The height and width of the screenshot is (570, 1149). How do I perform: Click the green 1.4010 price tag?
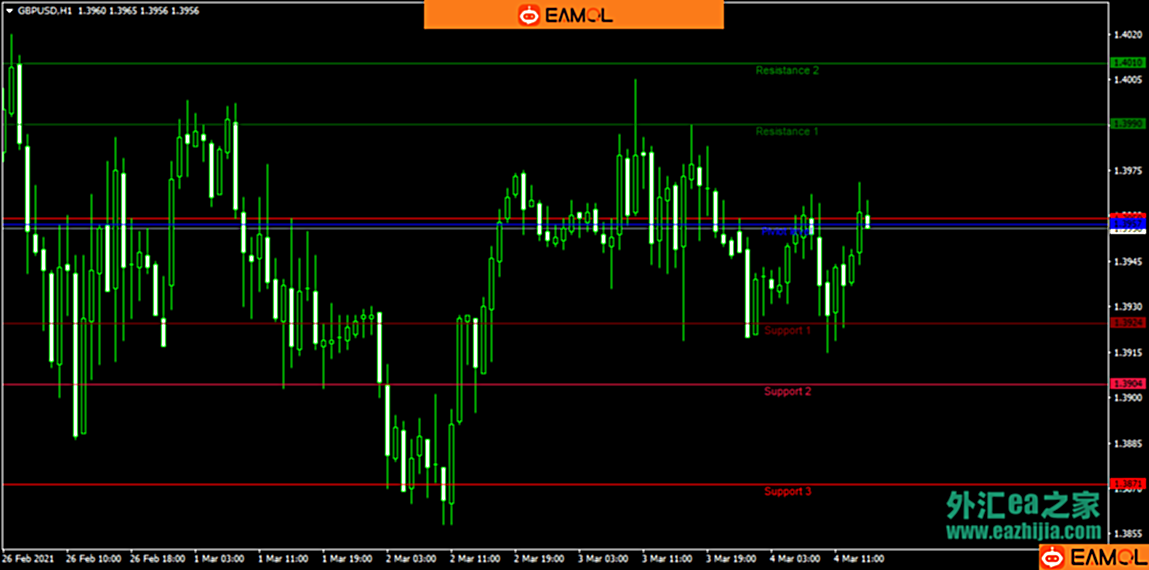click(x=1128, y=63)
